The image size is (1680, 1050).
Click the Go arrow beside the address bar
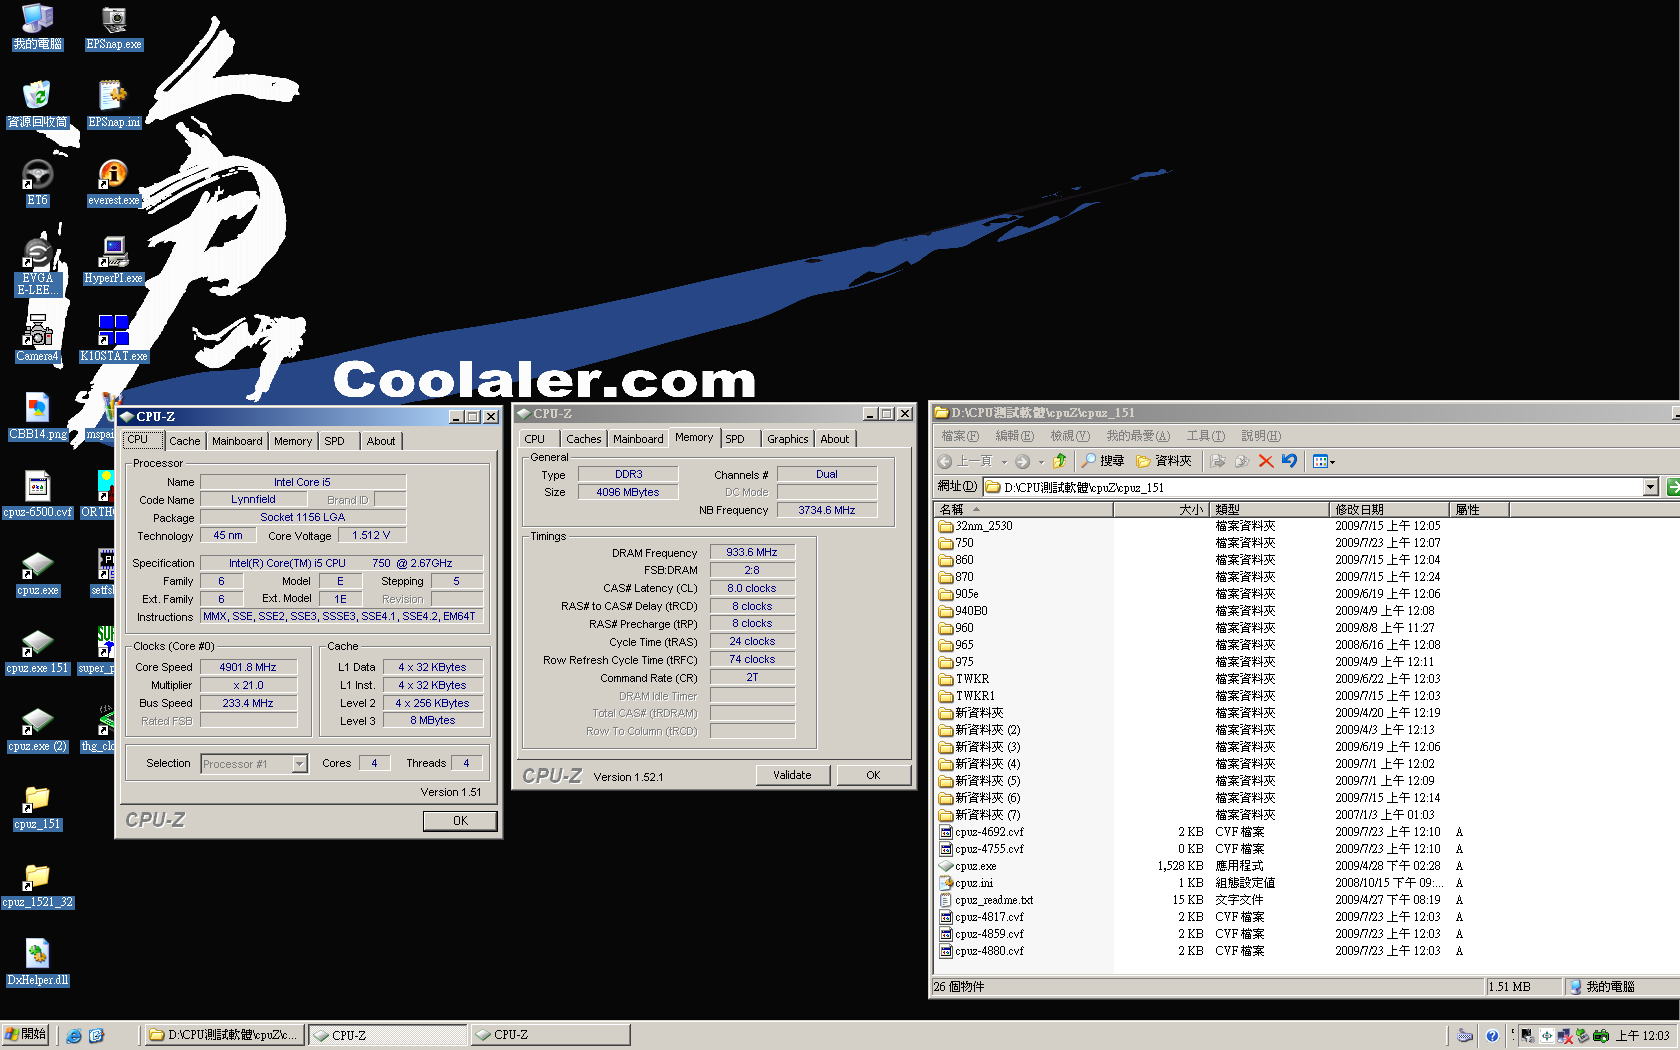click(x=1673, y=487)
